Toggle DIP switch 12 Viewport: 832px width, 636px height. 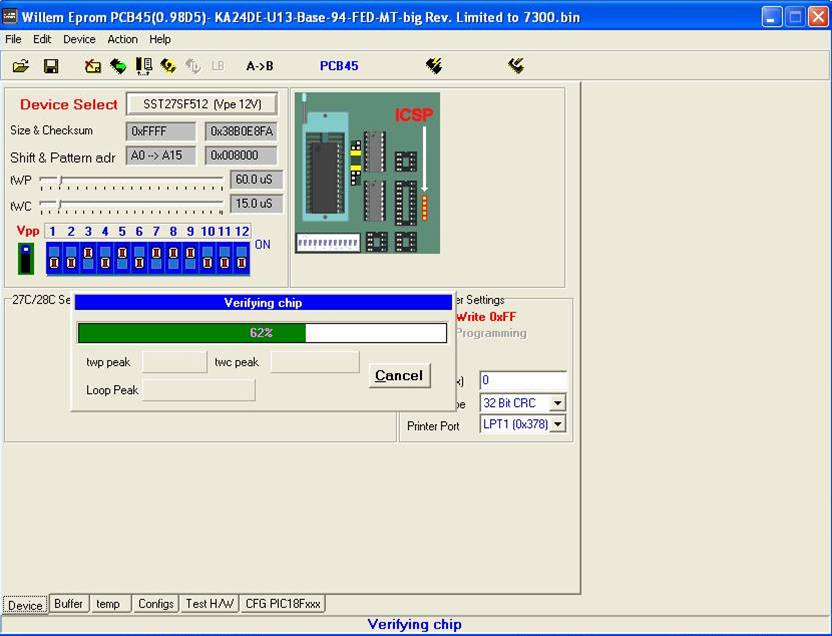pos(241,258)
